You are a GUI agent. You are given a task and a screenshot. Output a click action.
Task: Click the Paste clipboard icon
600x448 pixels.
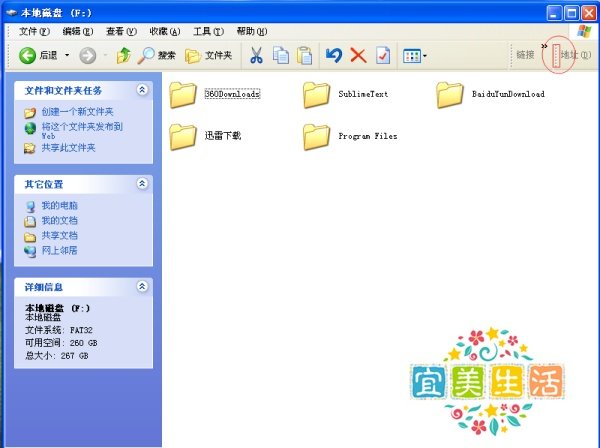[x=305, y=55]
